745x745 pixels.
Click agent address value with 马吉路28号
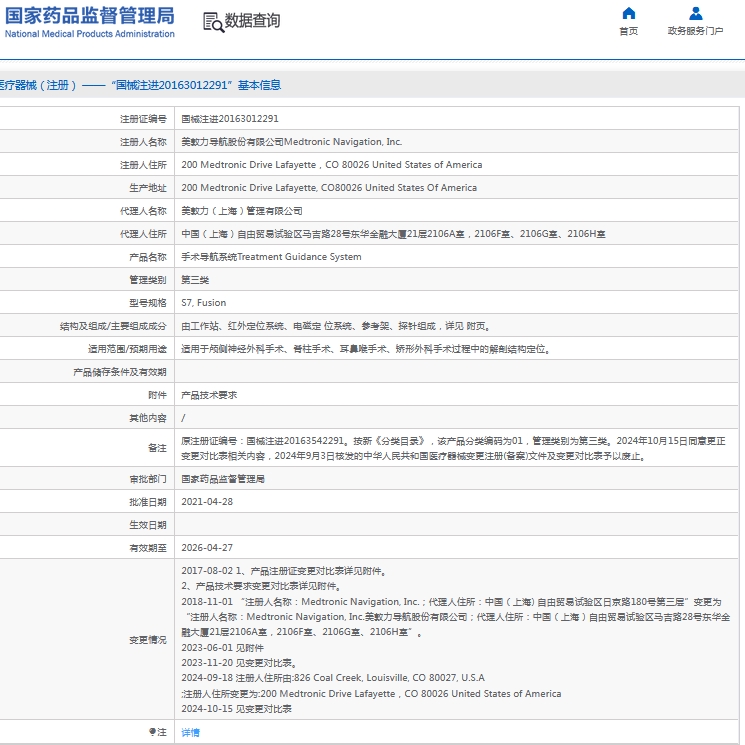(393, 234)
